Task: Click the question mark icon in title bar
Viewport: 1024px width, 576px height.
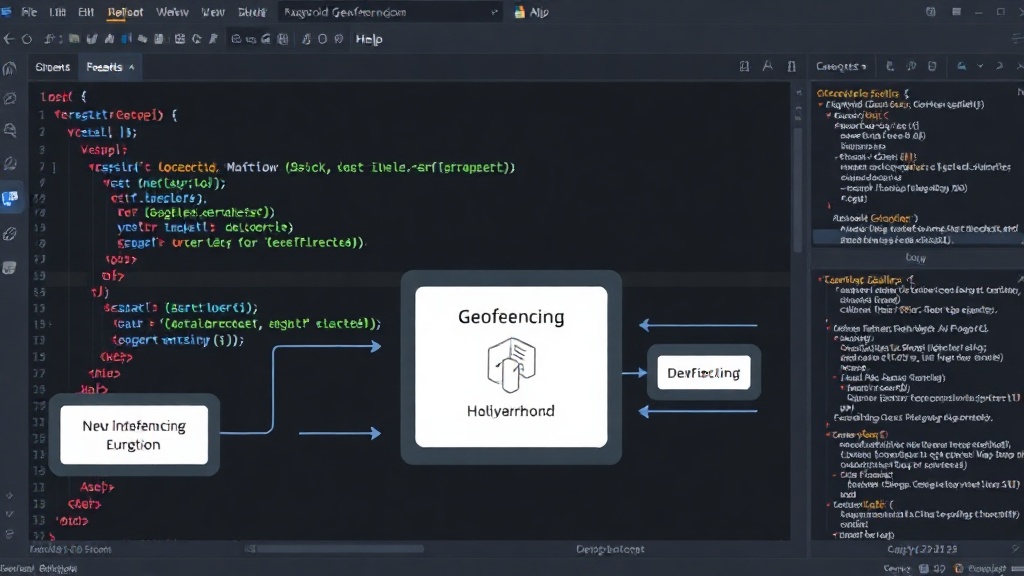Action: pyautogui.click(x=931, y=12)
